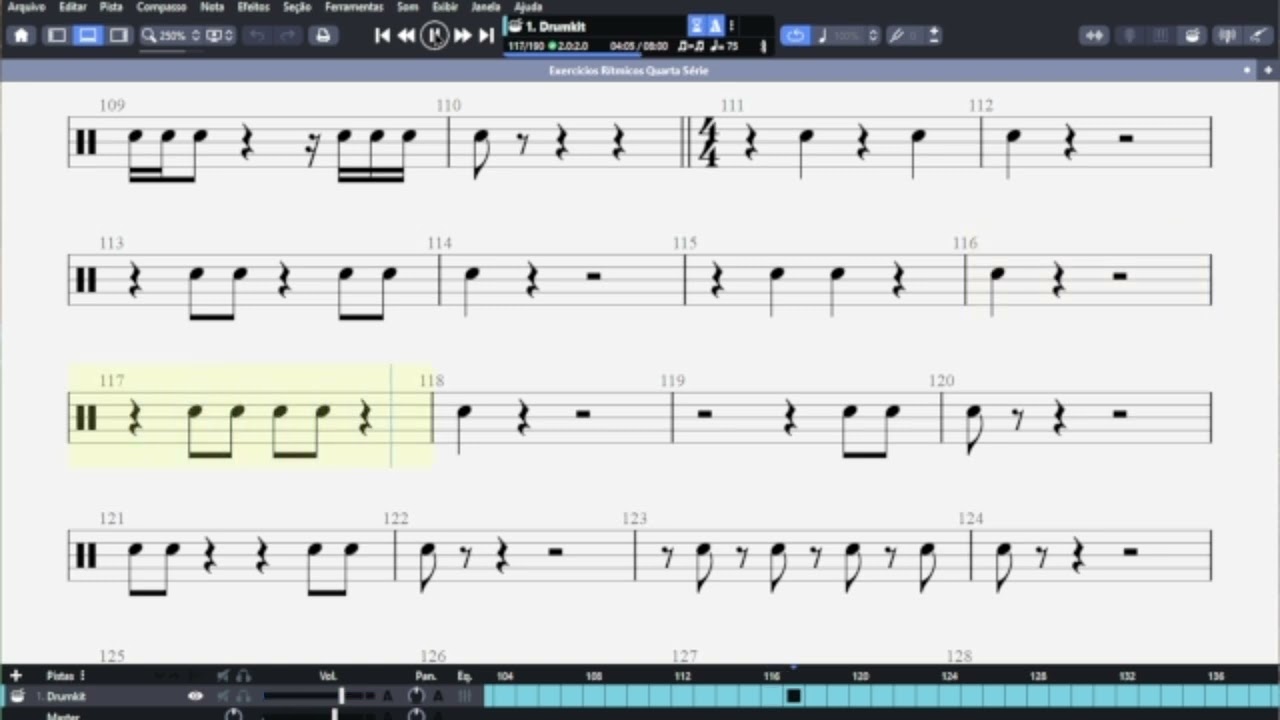Adjust the Drumkit volume slider
The image size is (1280, 720).
[320, 696]
